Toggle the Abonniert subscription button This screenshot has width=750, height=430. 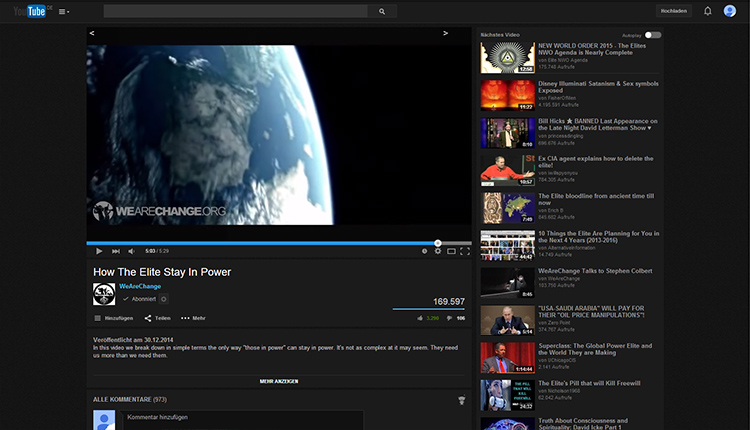click(x=139, y=299)
